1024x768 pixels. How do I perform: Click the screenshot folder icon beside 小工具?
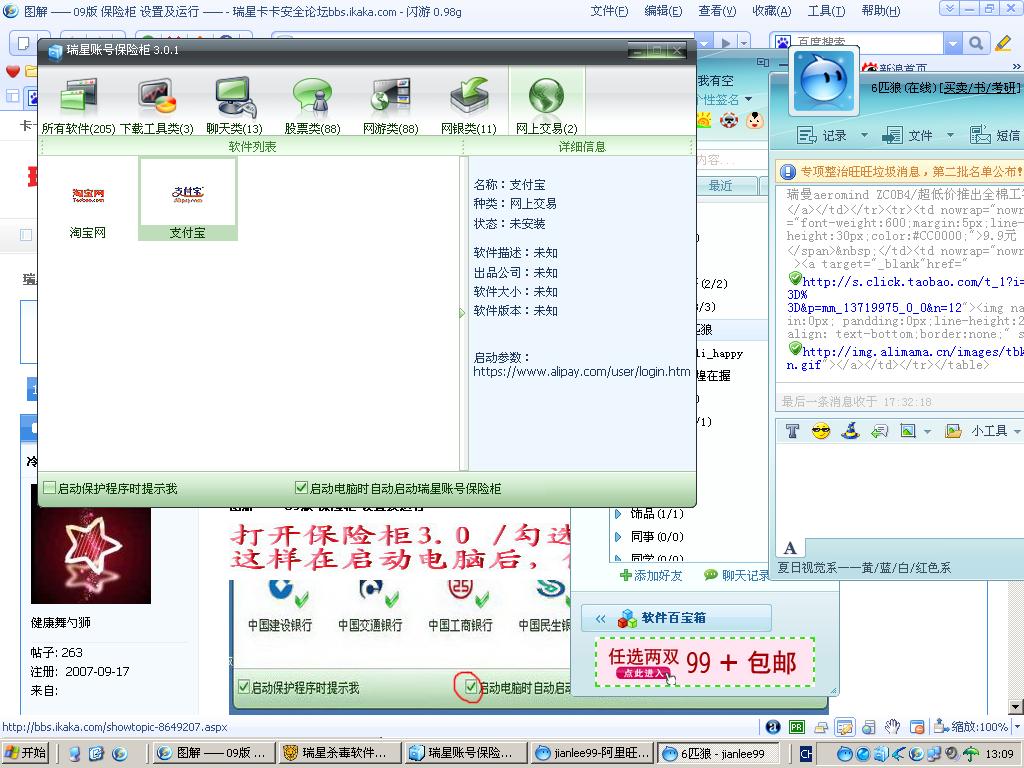pos(953,431)
